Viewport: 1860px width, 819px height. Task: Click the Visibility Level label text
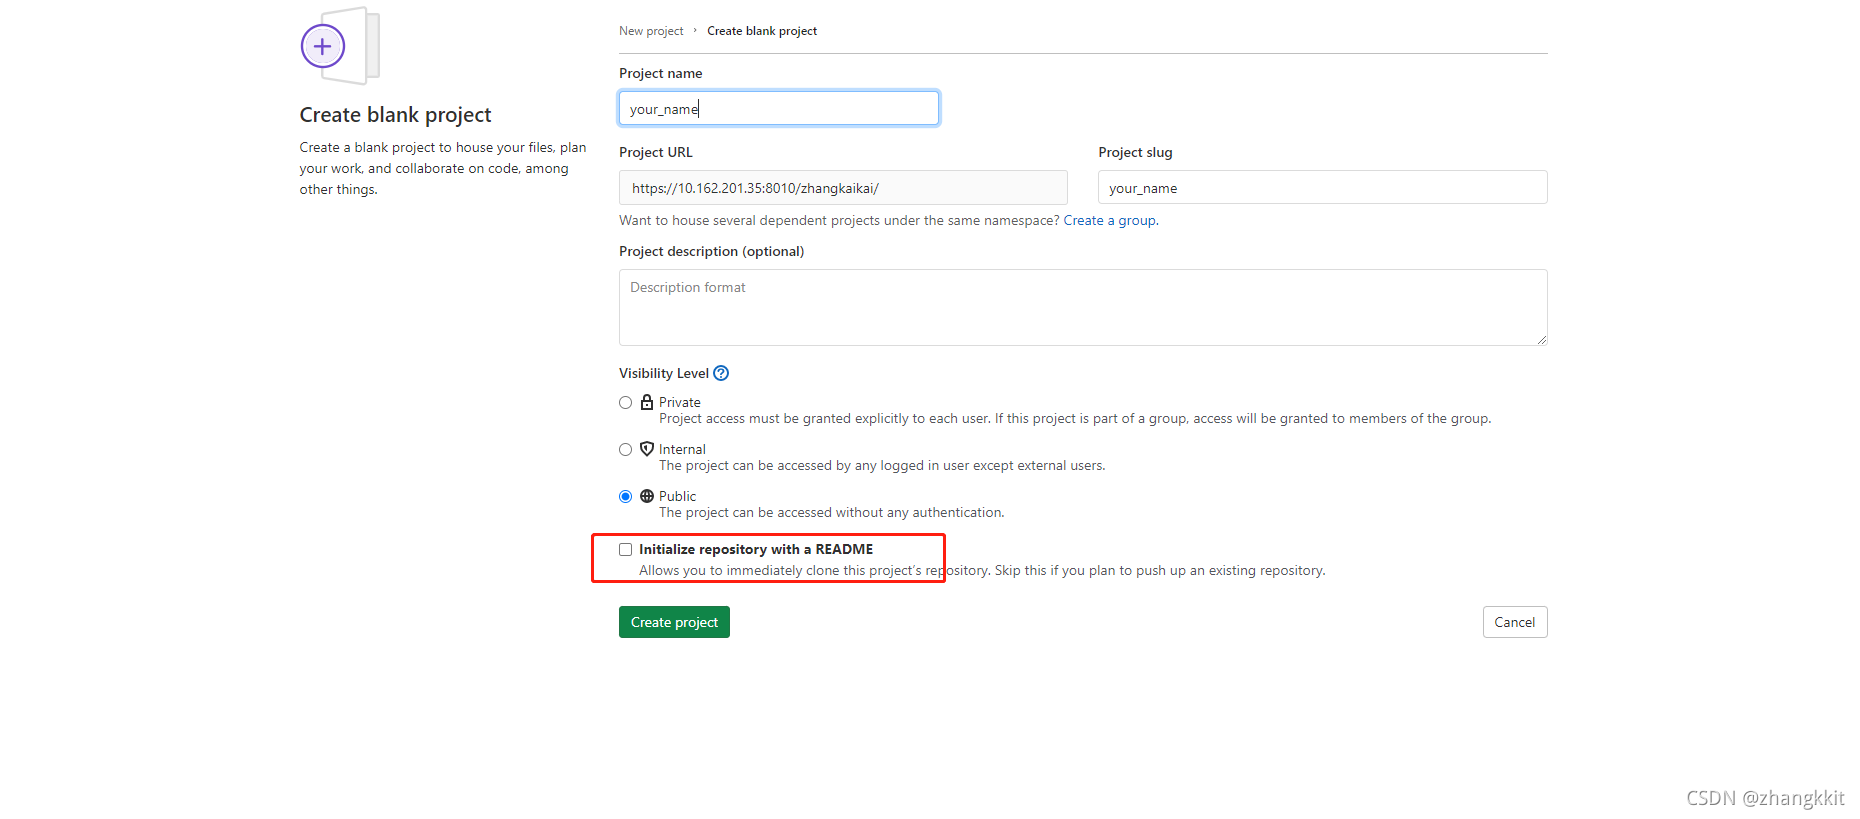[x=663, y=373]
